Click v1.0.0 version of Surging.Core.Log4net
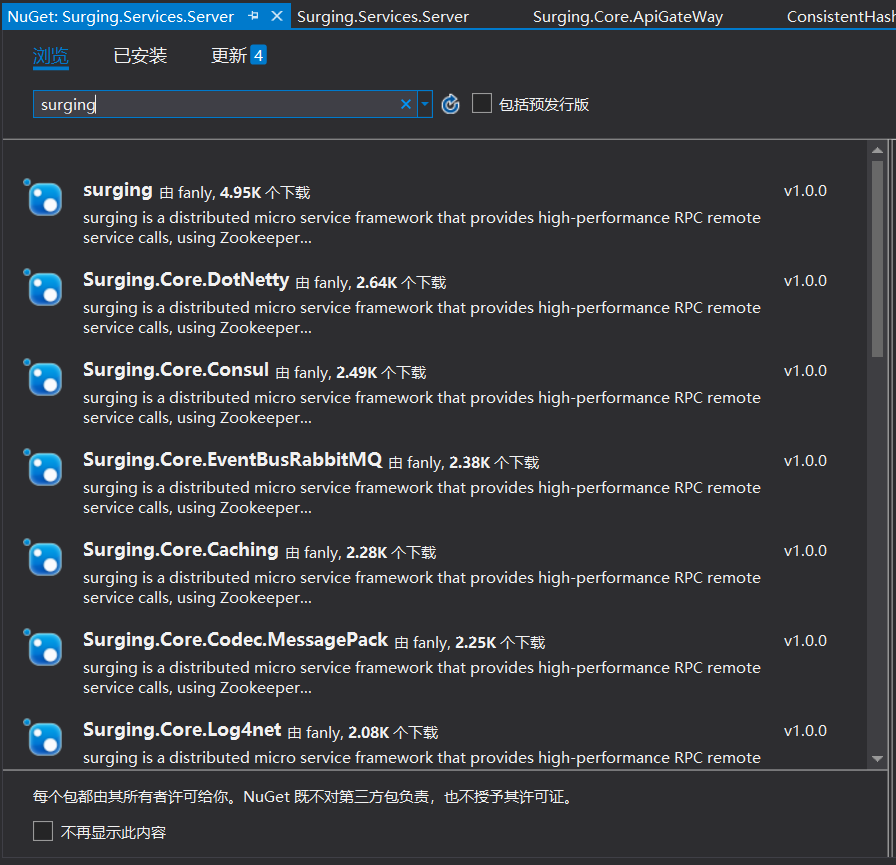The height and width of the screenshot is (865, 896). coord(805,731)
